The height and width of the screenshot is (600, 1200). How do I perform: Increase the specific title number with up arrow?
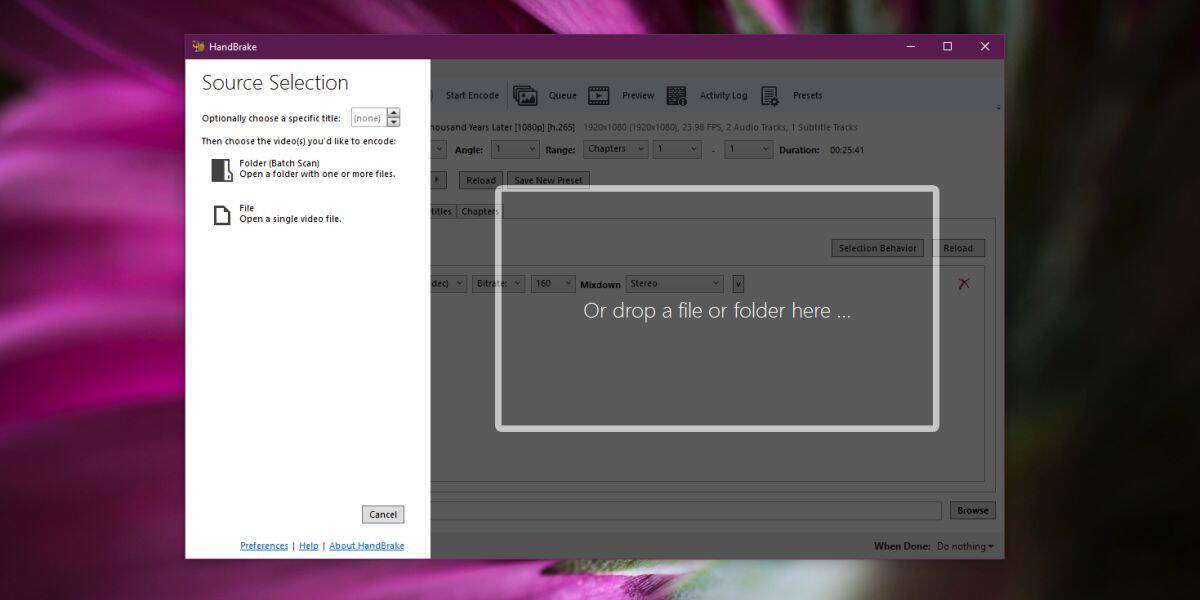click(393, 113)
